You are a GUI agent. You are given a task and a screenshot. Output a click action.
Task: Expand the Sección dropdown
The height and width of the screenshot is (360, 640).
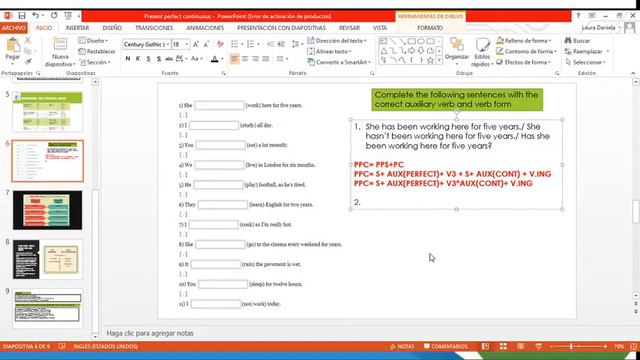pos(96,62)
